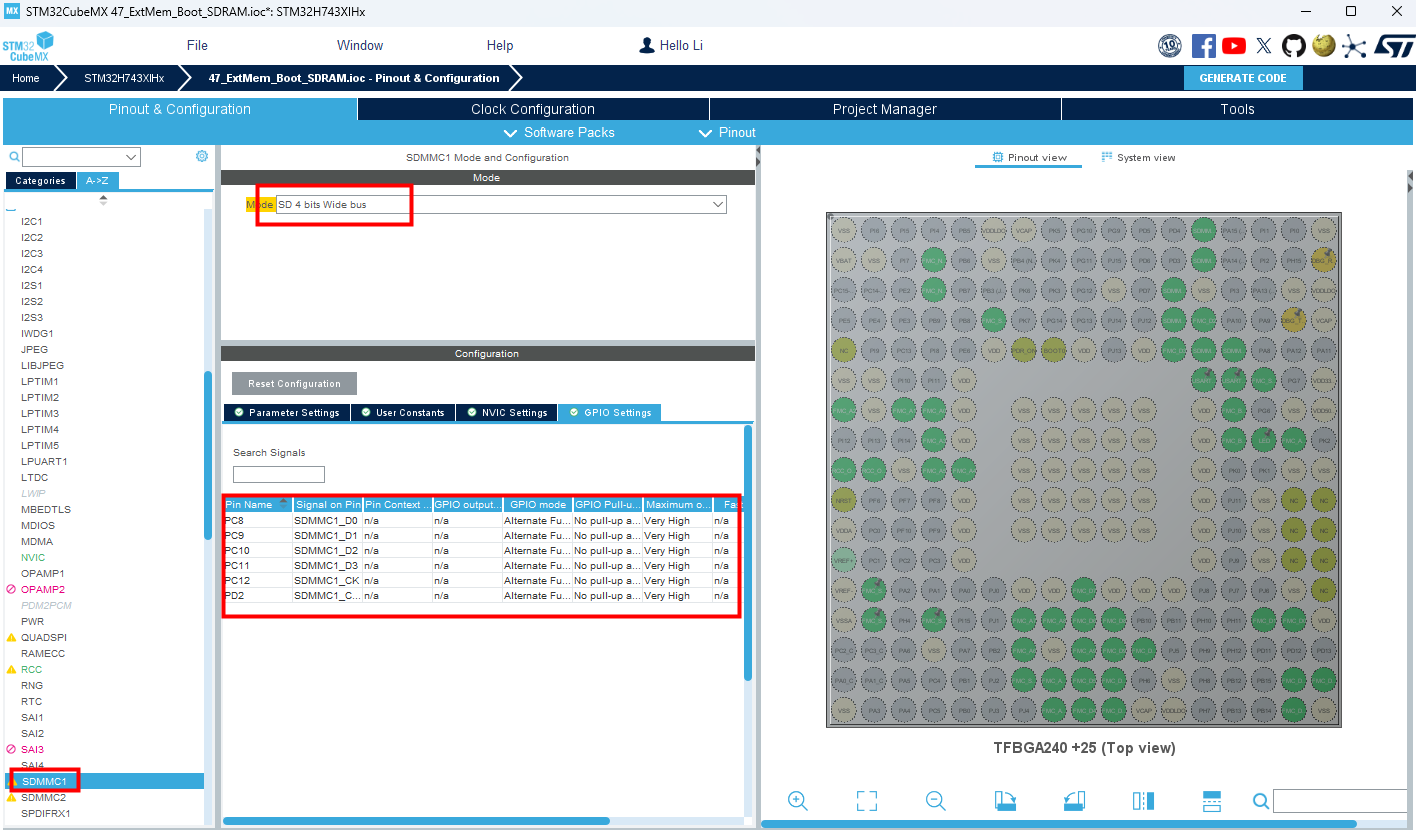The height and width of the screenshot is (833, 1416).
Task: Open the settings gear in peripheral panel
Action: click(x=202, y=156)
